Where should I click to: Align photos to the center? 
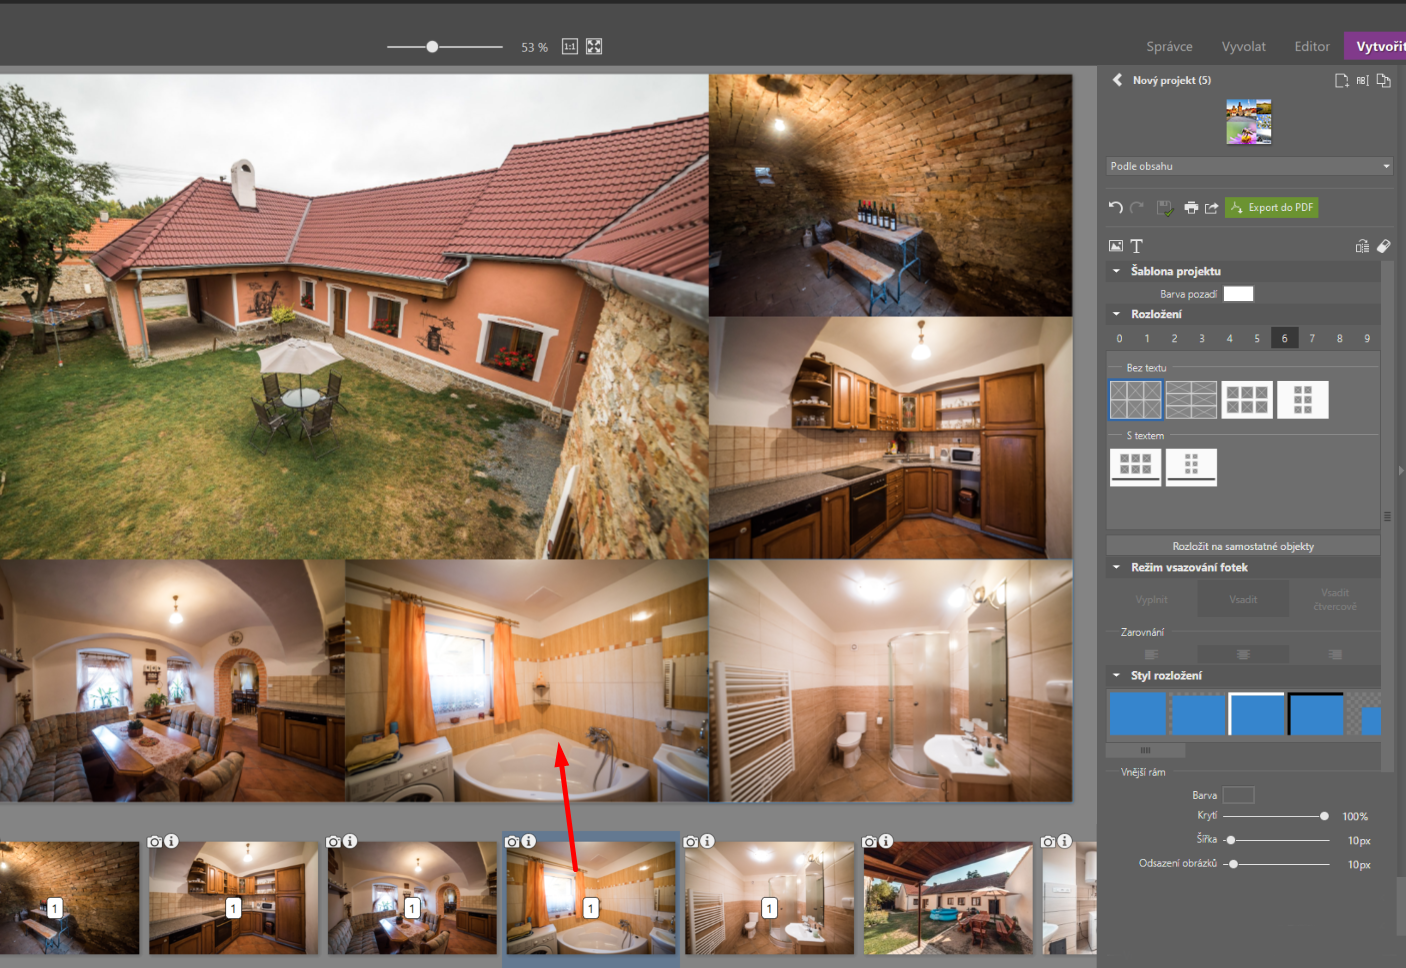tap(1243, 654)
